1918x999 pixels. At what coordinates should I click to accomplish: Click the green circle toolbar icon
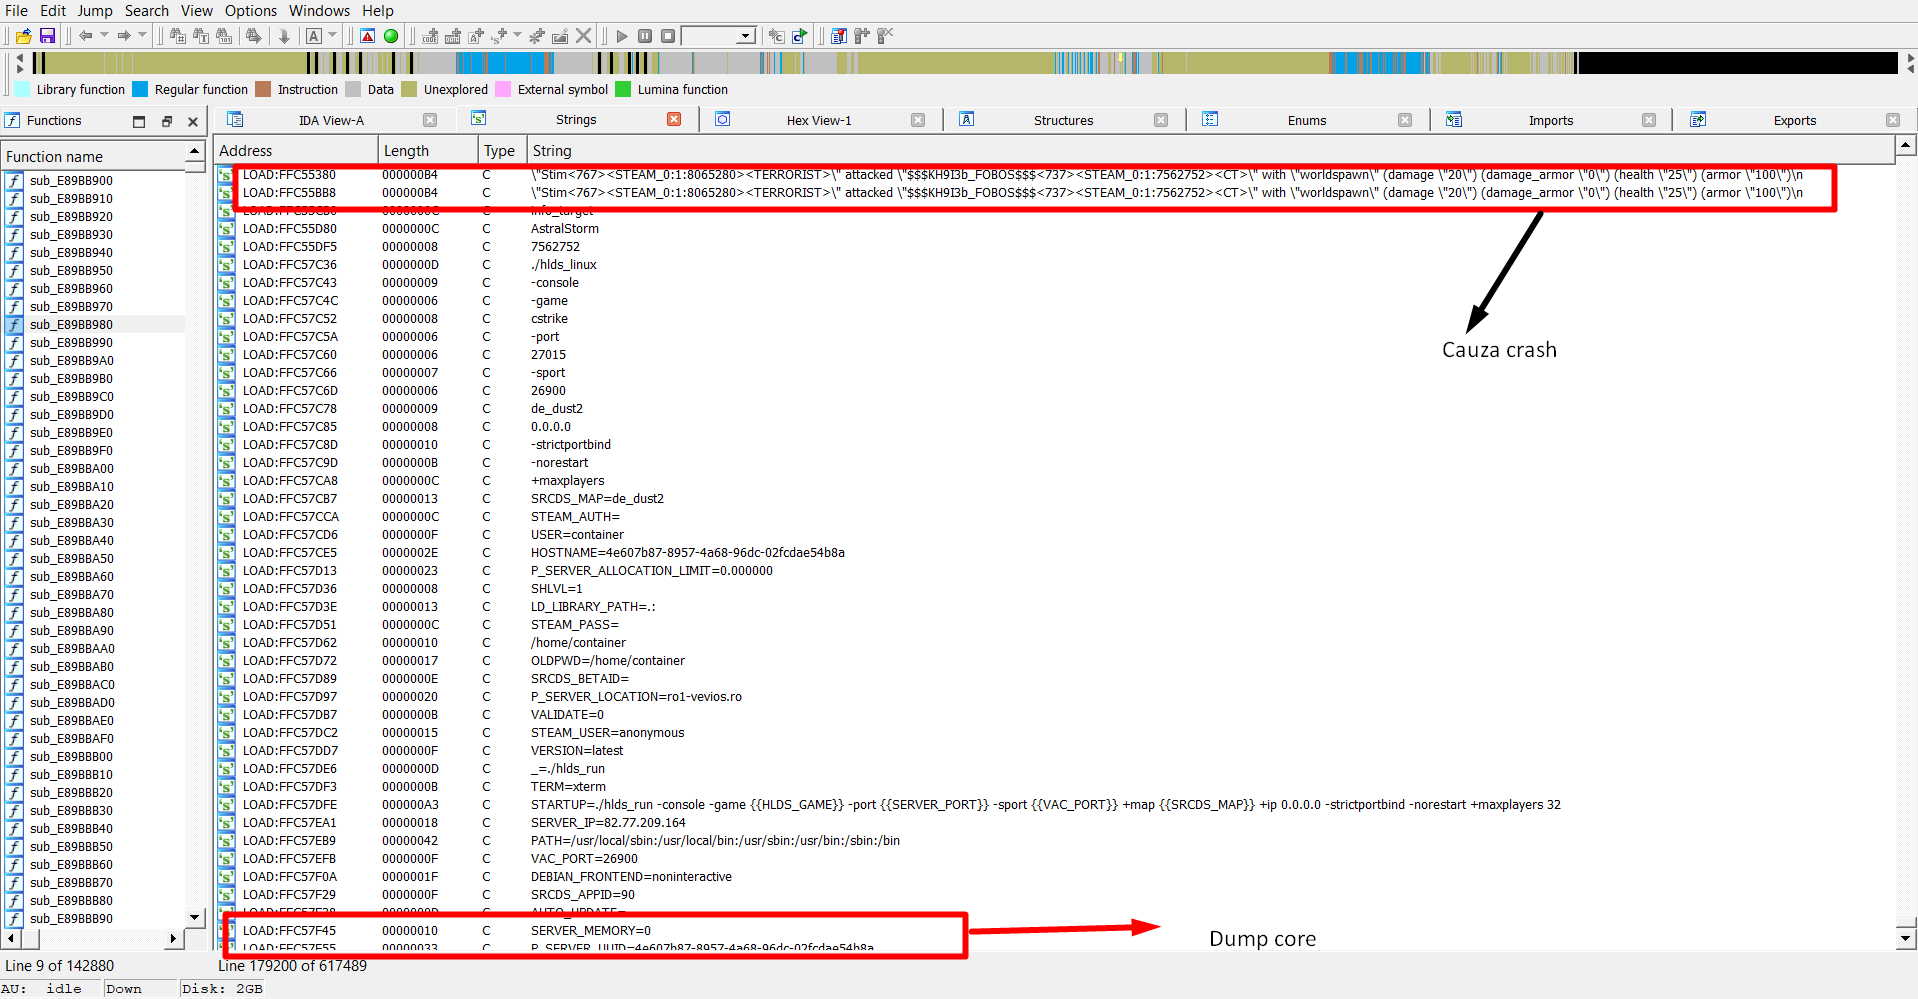coord(391,36)
